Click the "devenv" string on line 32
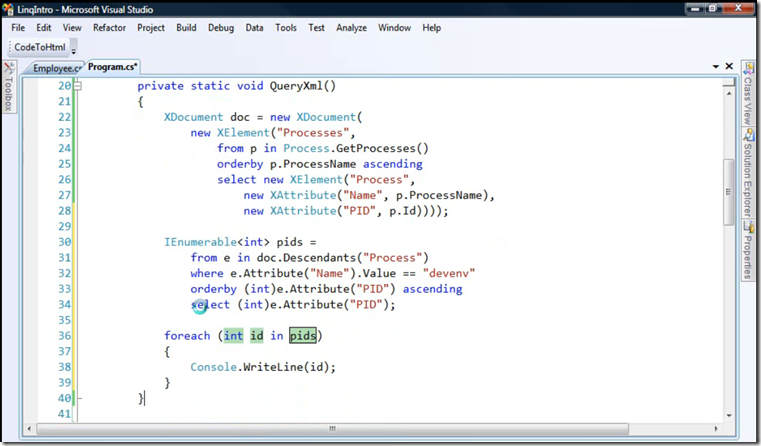The height and width of the screenshot is (446, 761). (449, 273)
